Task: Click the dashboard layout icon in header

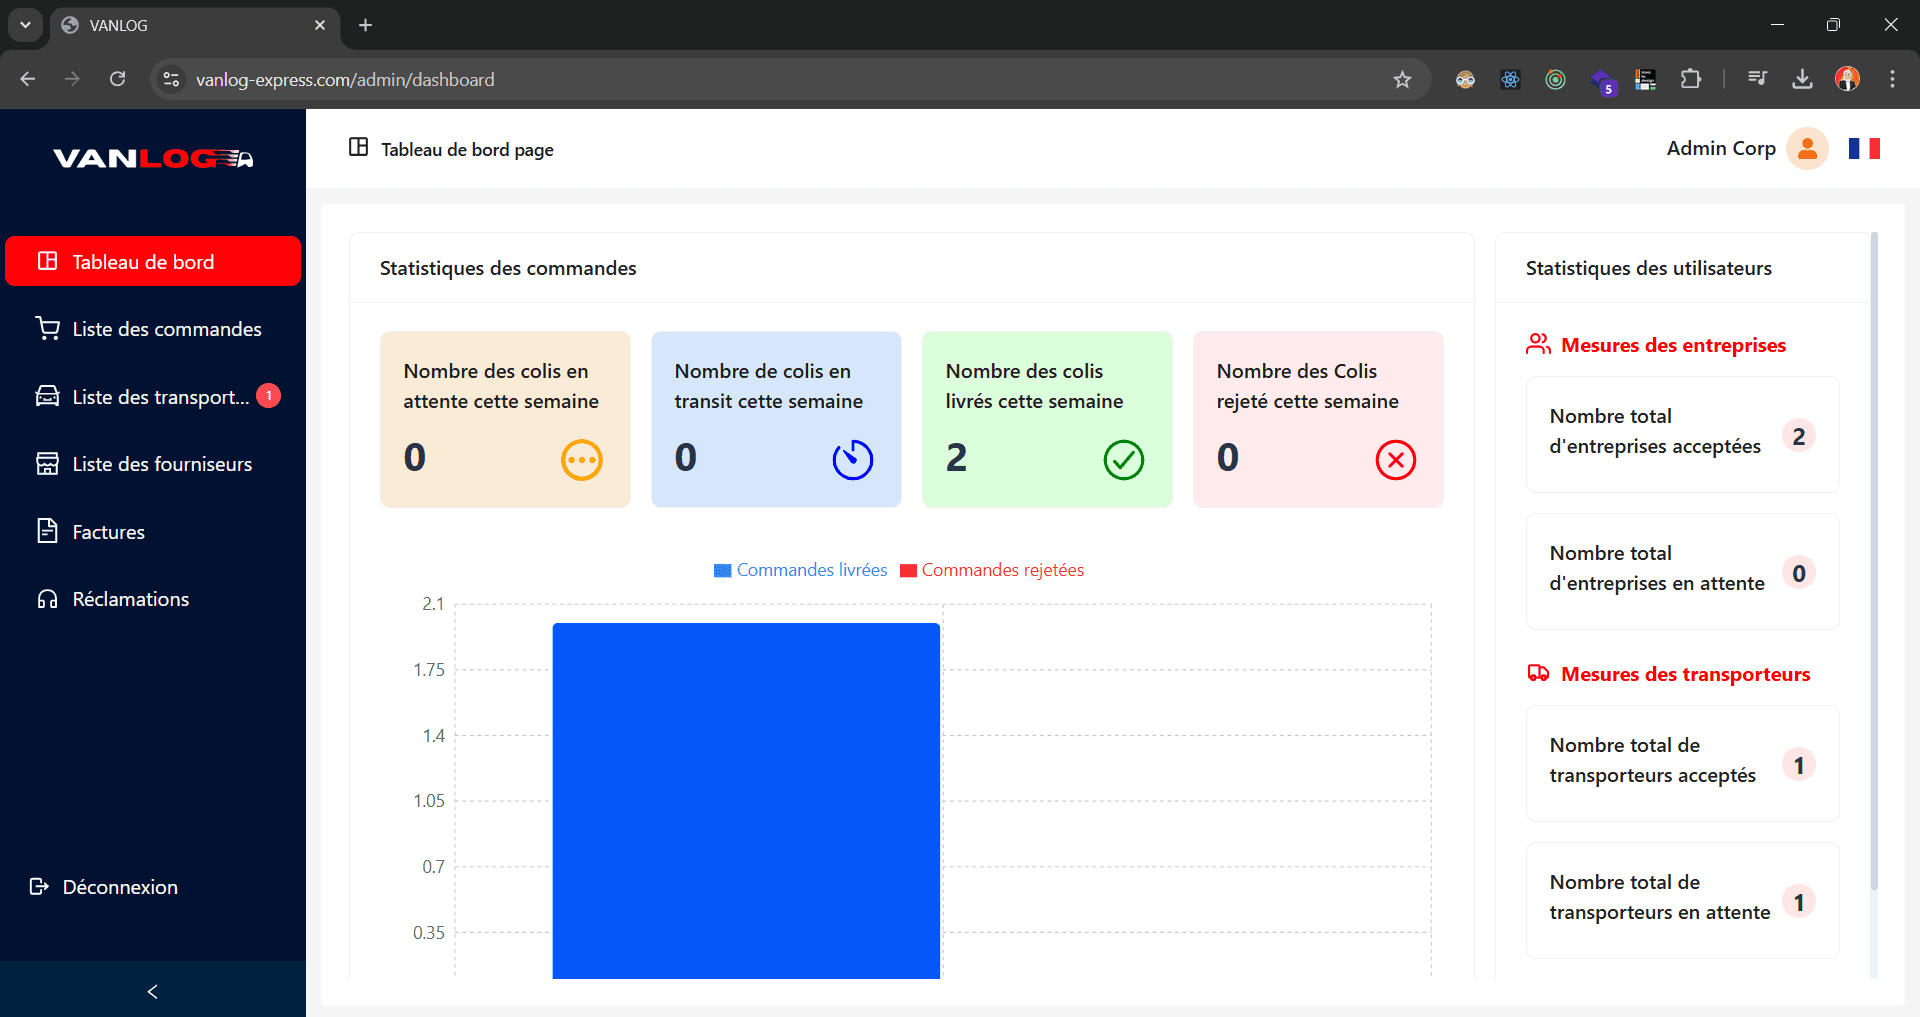Action: pyautogui.click(x=358, y=148)
